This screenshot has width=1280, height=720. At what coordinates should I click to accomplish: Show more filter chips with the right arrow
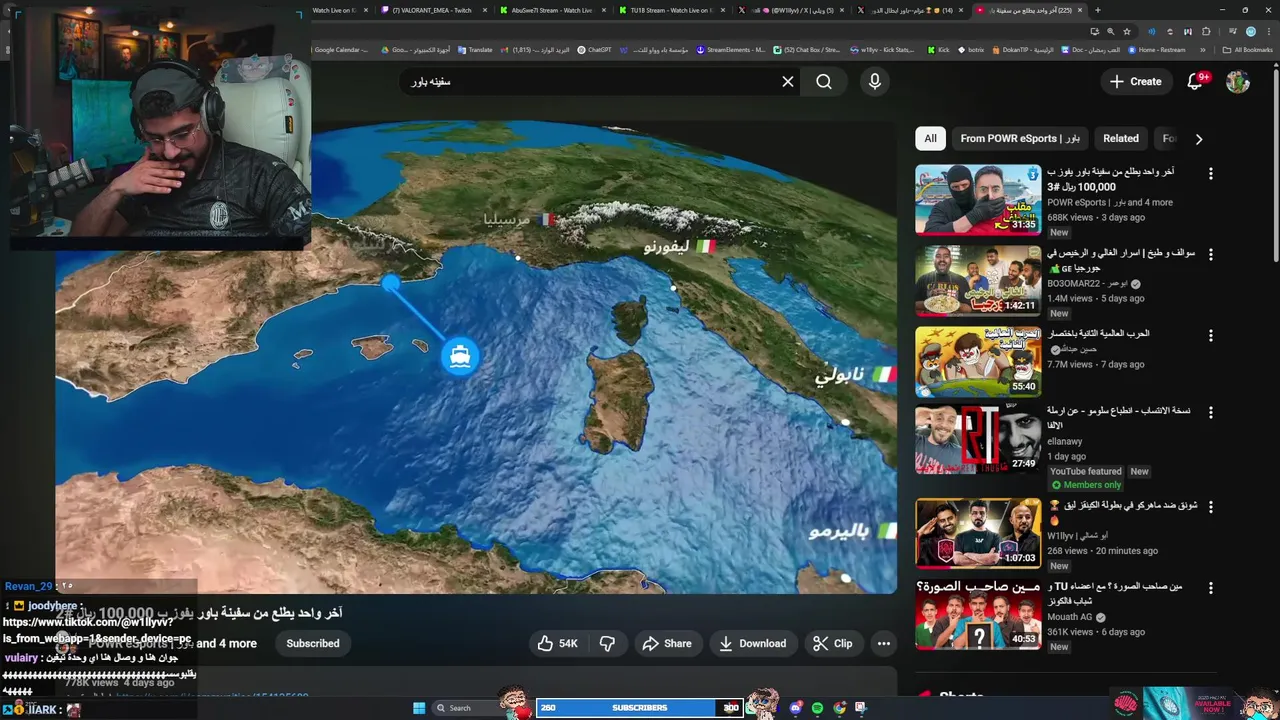[x=1199, y=139]
